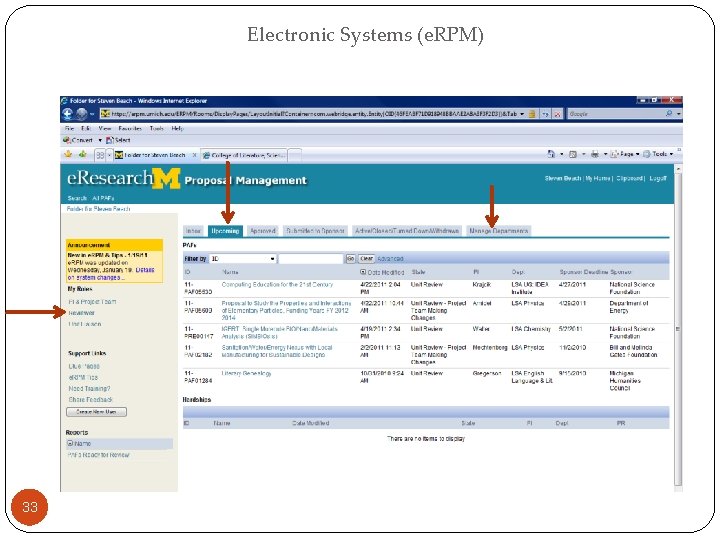Click the Add to Favorites icon
This screenshot has height=540, width=720.
pos(83,154)
